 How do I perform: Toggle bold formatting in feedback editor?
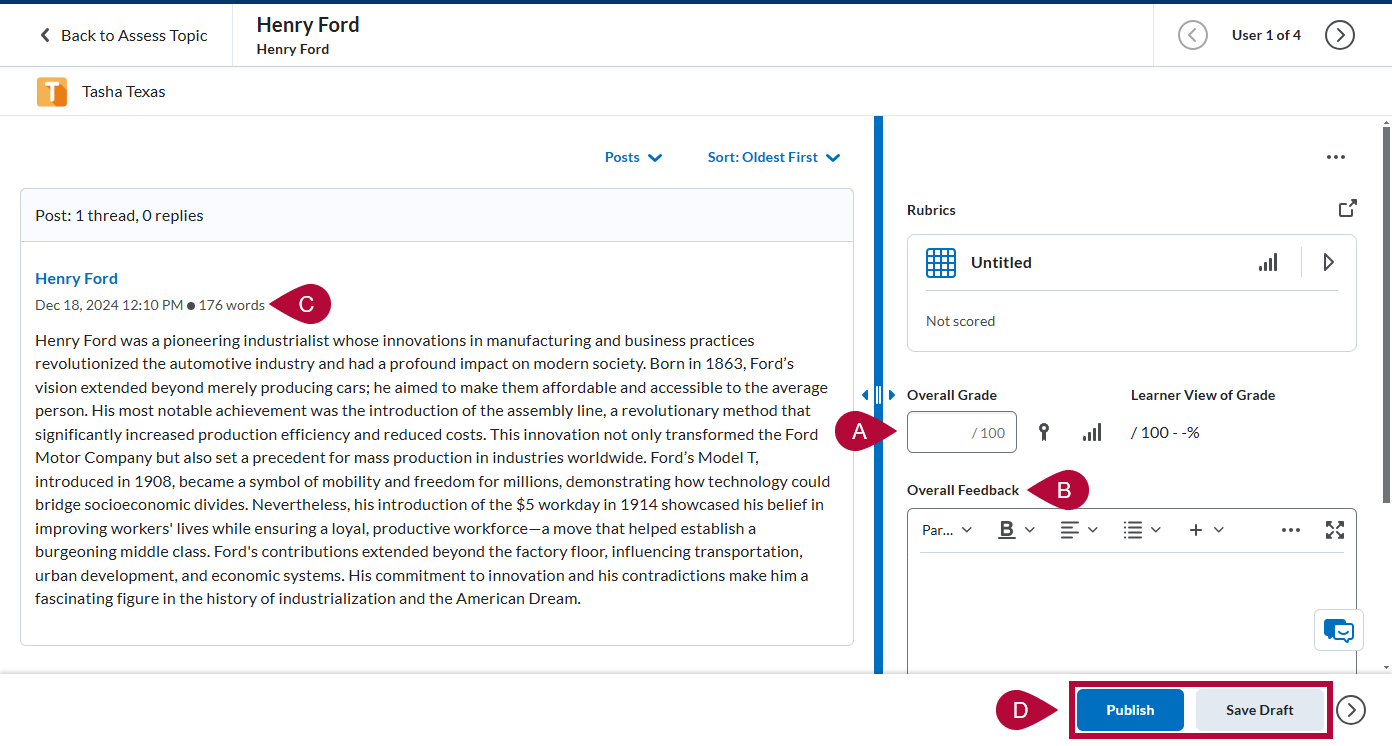point(1007,530)
